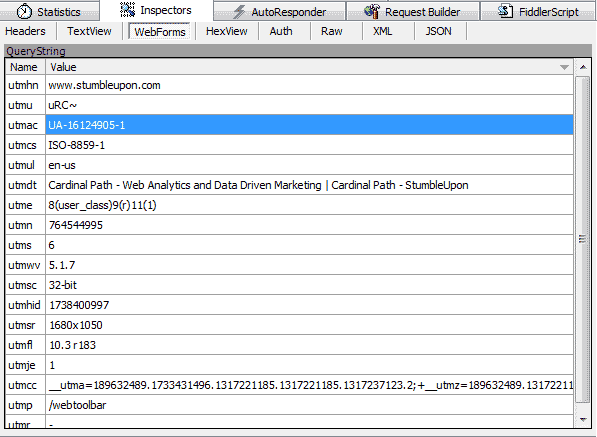Select the HexView inspector tab
Viewport: 597px width, 437px height.
(x=227, y=31)
